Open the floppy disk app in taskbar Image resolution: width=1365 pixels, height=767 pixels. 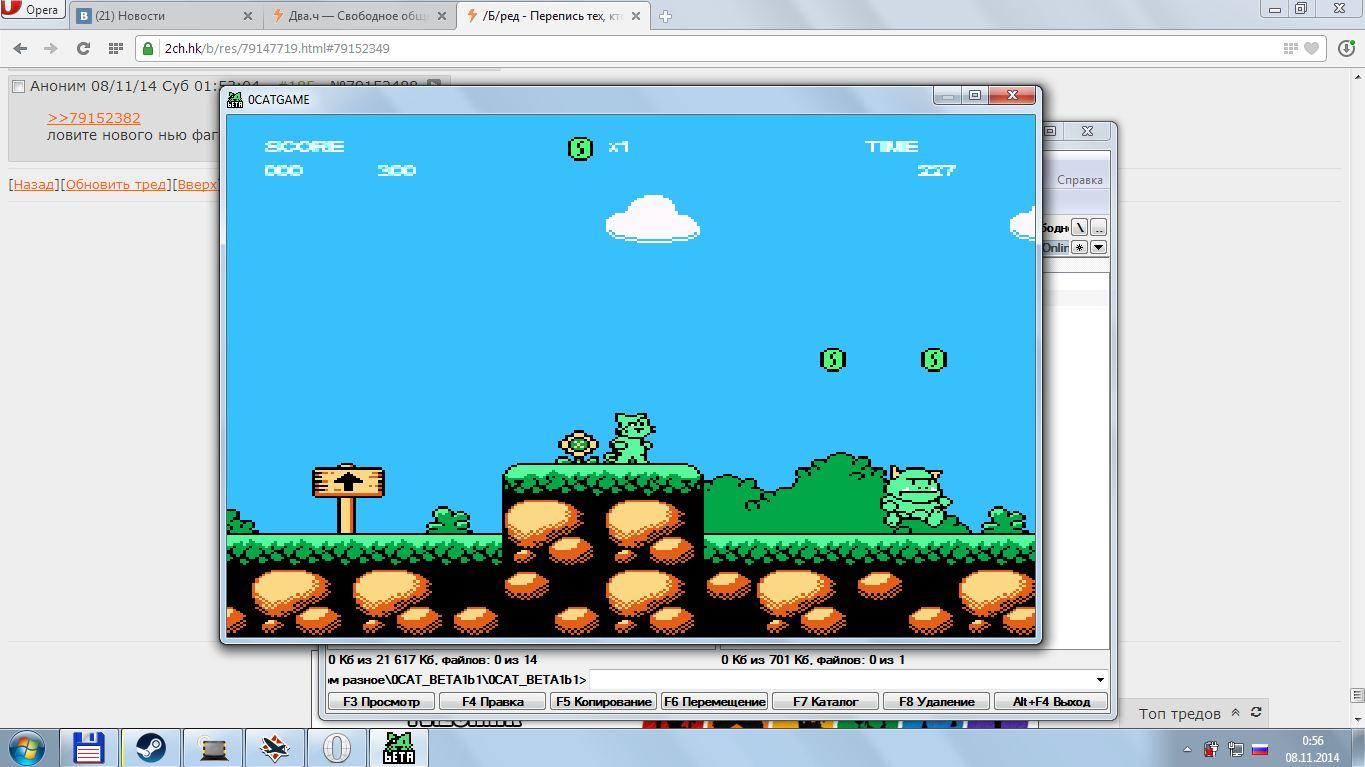point(89,748)
